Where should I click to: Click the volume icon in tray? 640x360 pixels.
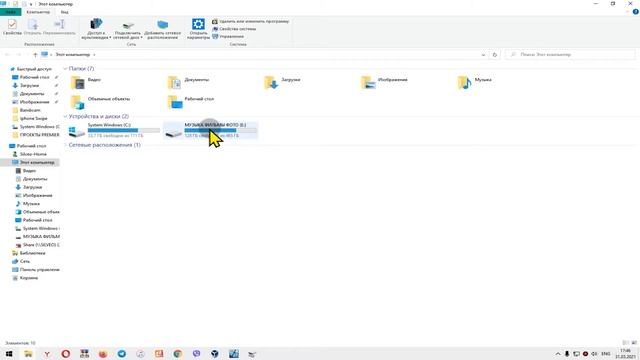tap(594, 354)
